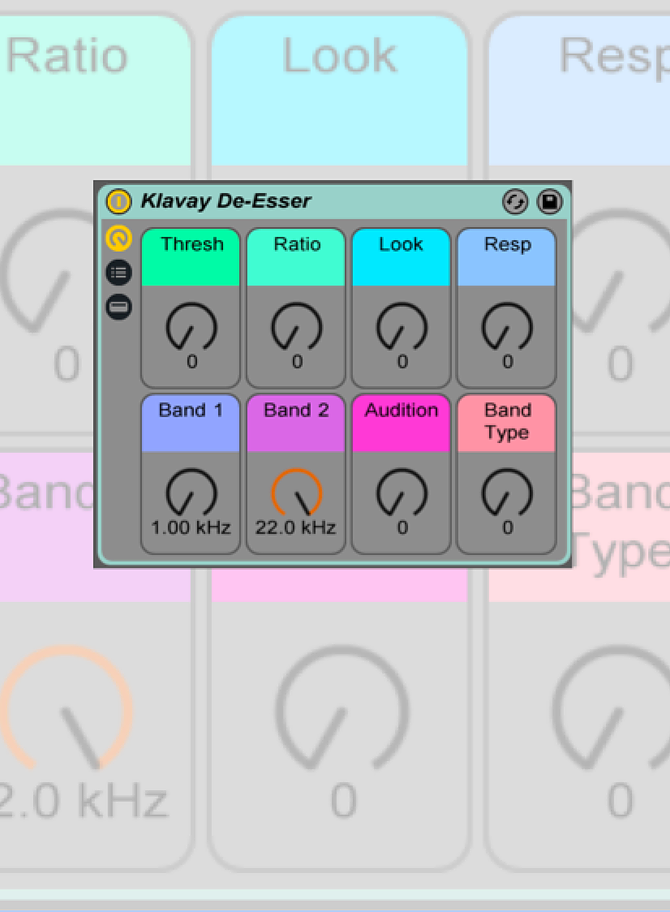Click the Thresh macro knob

tap(191, 326)
